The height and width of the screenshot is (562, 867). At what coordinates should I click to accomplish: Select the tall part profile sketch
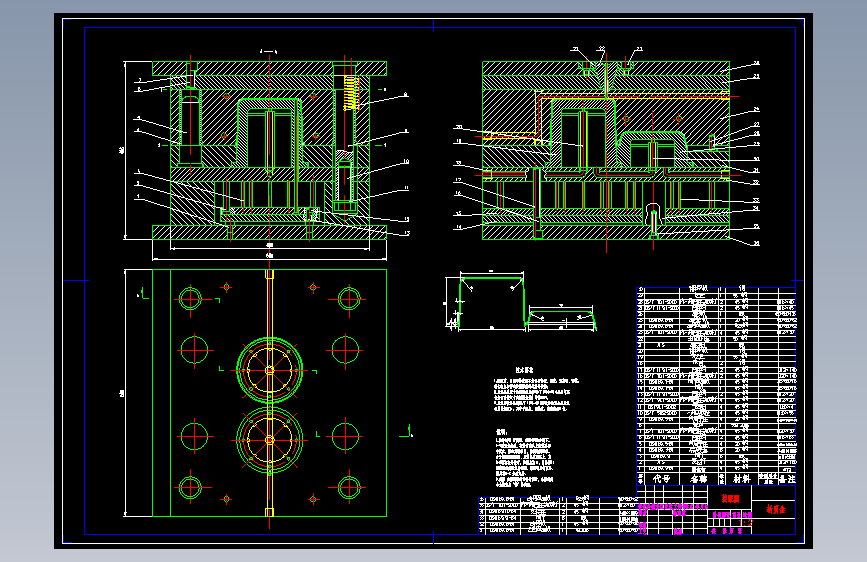coord(492,301)
